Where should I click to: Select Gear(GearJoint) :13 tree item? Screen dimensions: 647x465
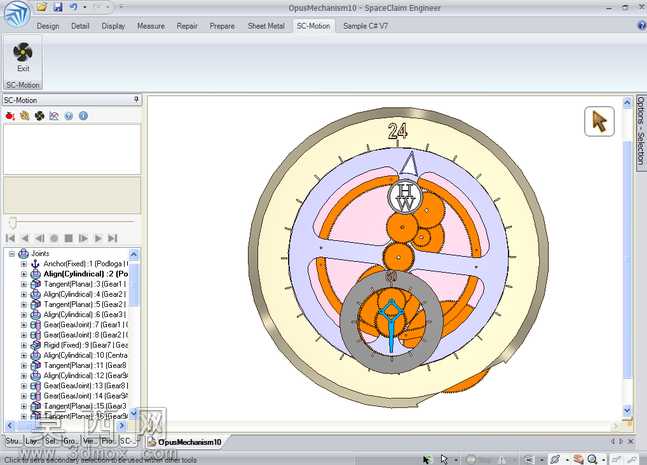85,385
